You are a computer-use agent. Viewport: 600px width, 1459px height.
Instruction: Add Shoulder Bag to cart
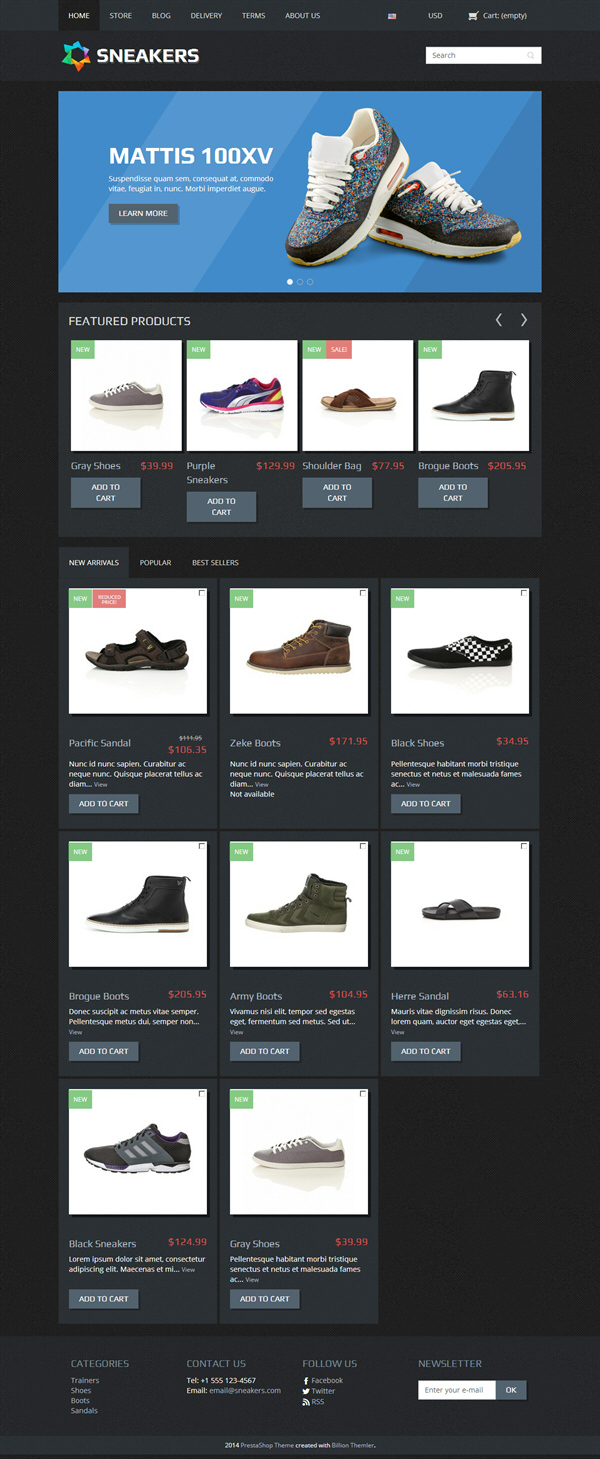pos(337,492)
